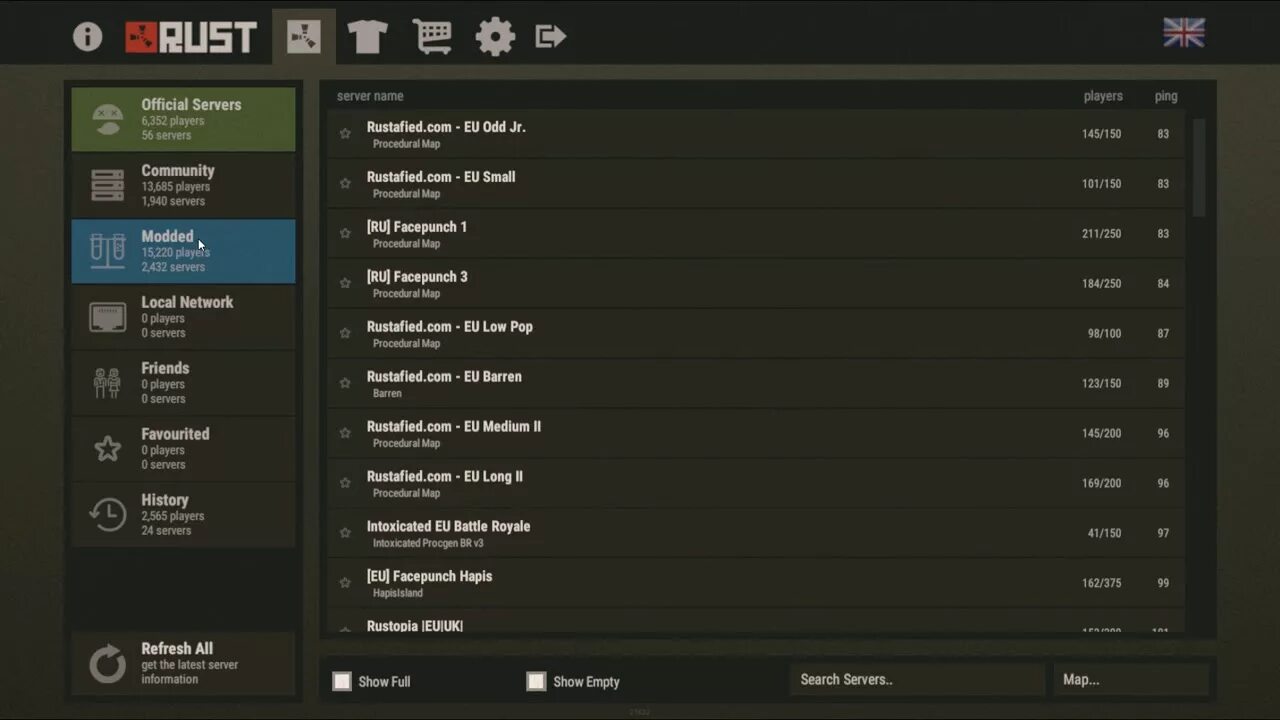This screenshot has height=720, width=1280.
Task: Select Rustafied.com - EU Barren server
Action: tap(756, 384)
